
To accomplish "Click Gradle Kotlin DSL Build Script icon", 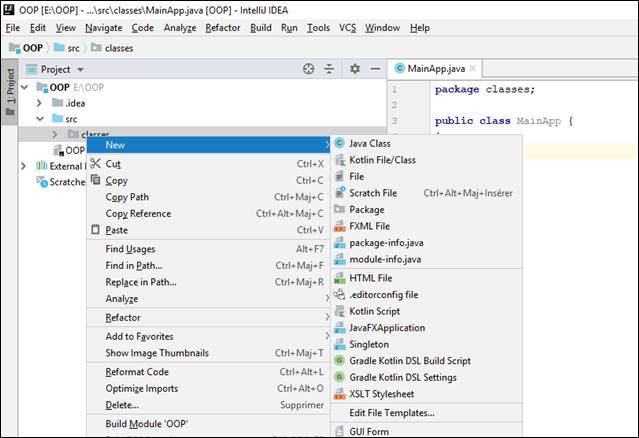I will point(339,361).
